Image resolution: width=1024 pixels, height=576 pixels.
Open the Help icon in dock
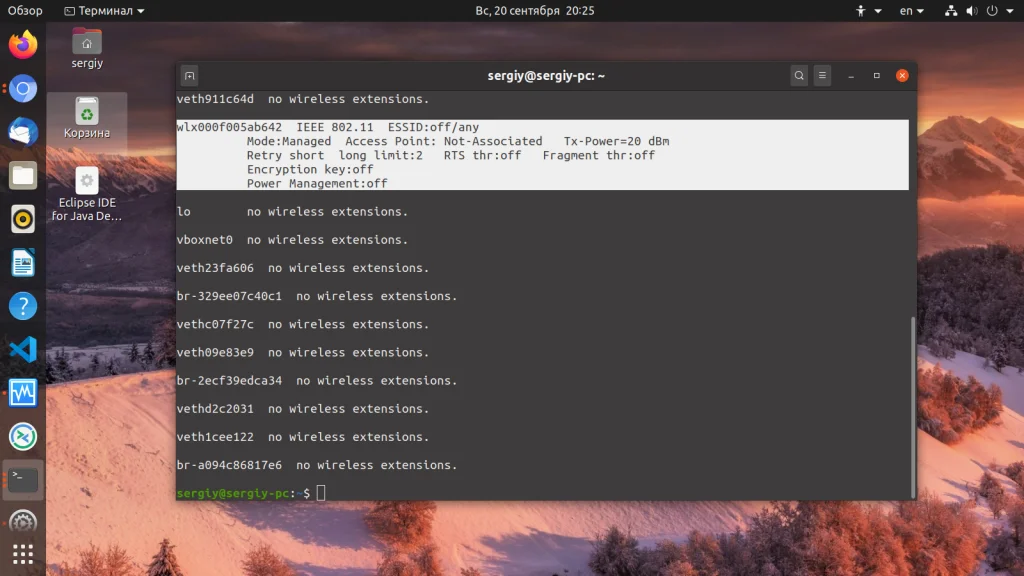(x=23, y=306)
